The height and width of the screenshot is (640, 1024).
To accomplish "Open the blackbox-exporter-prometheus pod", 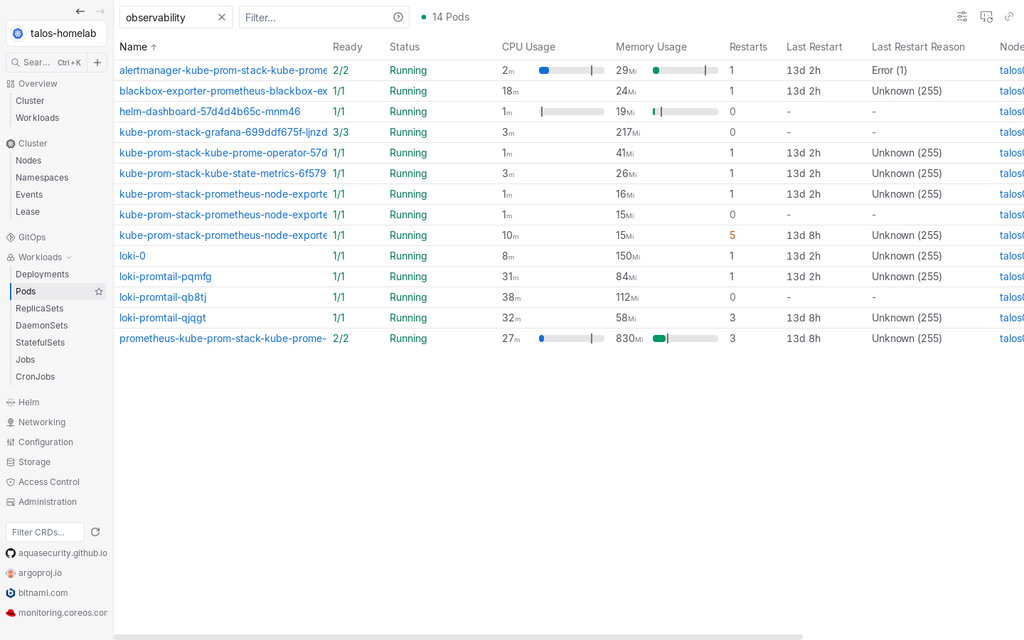I will pyautogui.click(x=223, y=91).
